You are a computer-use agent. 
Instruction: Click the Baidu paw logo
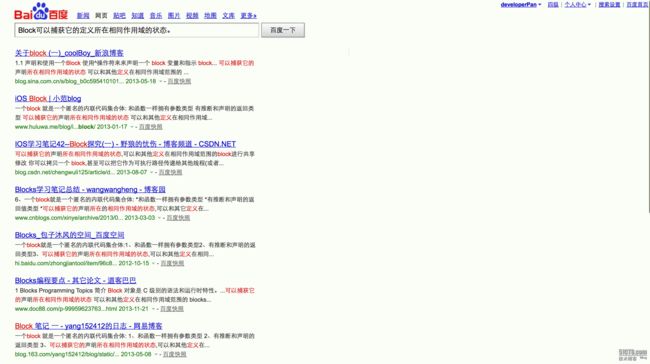click(41, 12)
